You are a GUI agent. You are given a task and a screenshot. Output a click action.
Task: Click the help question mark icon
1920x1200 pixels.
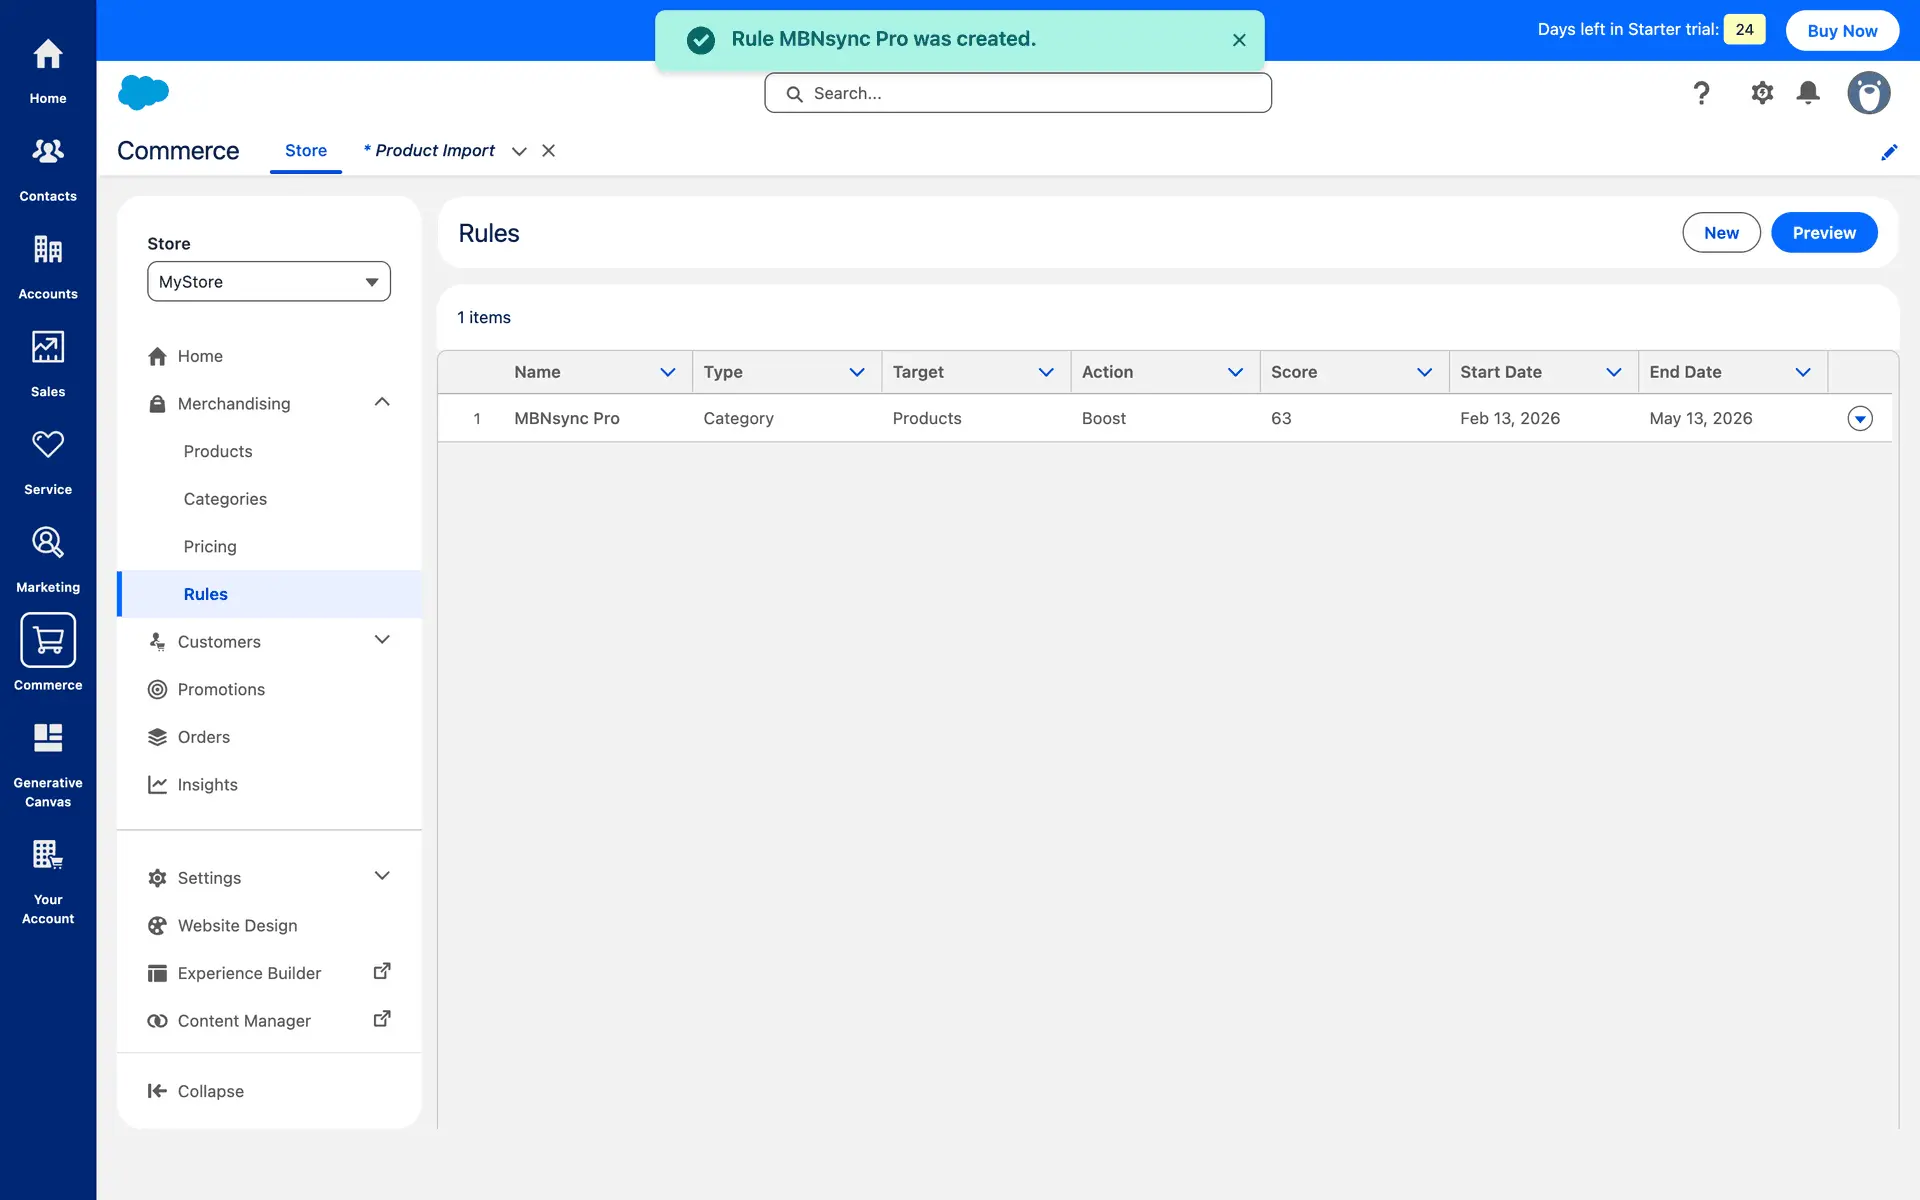click(x=1701, y=93)
